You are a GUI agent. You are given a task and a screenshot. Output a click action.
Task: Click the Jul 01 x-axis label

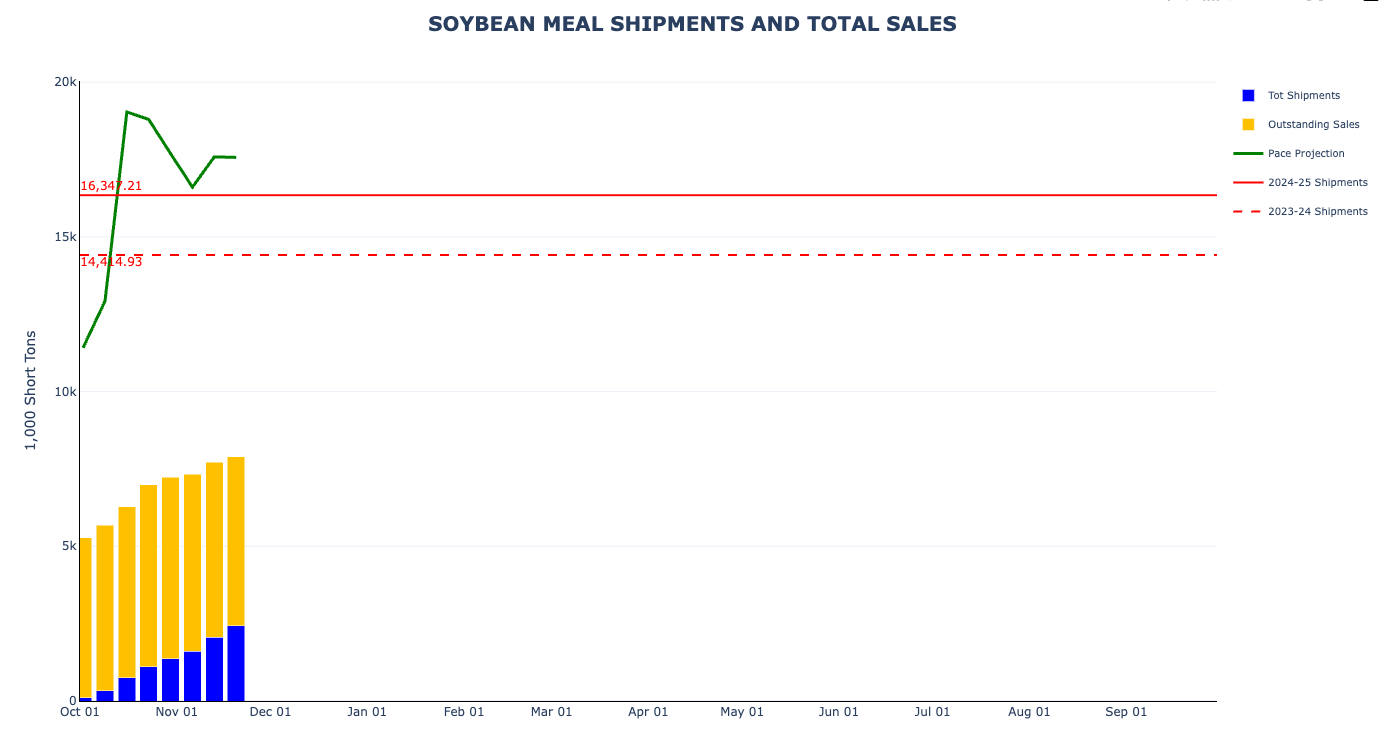(932, 713)
